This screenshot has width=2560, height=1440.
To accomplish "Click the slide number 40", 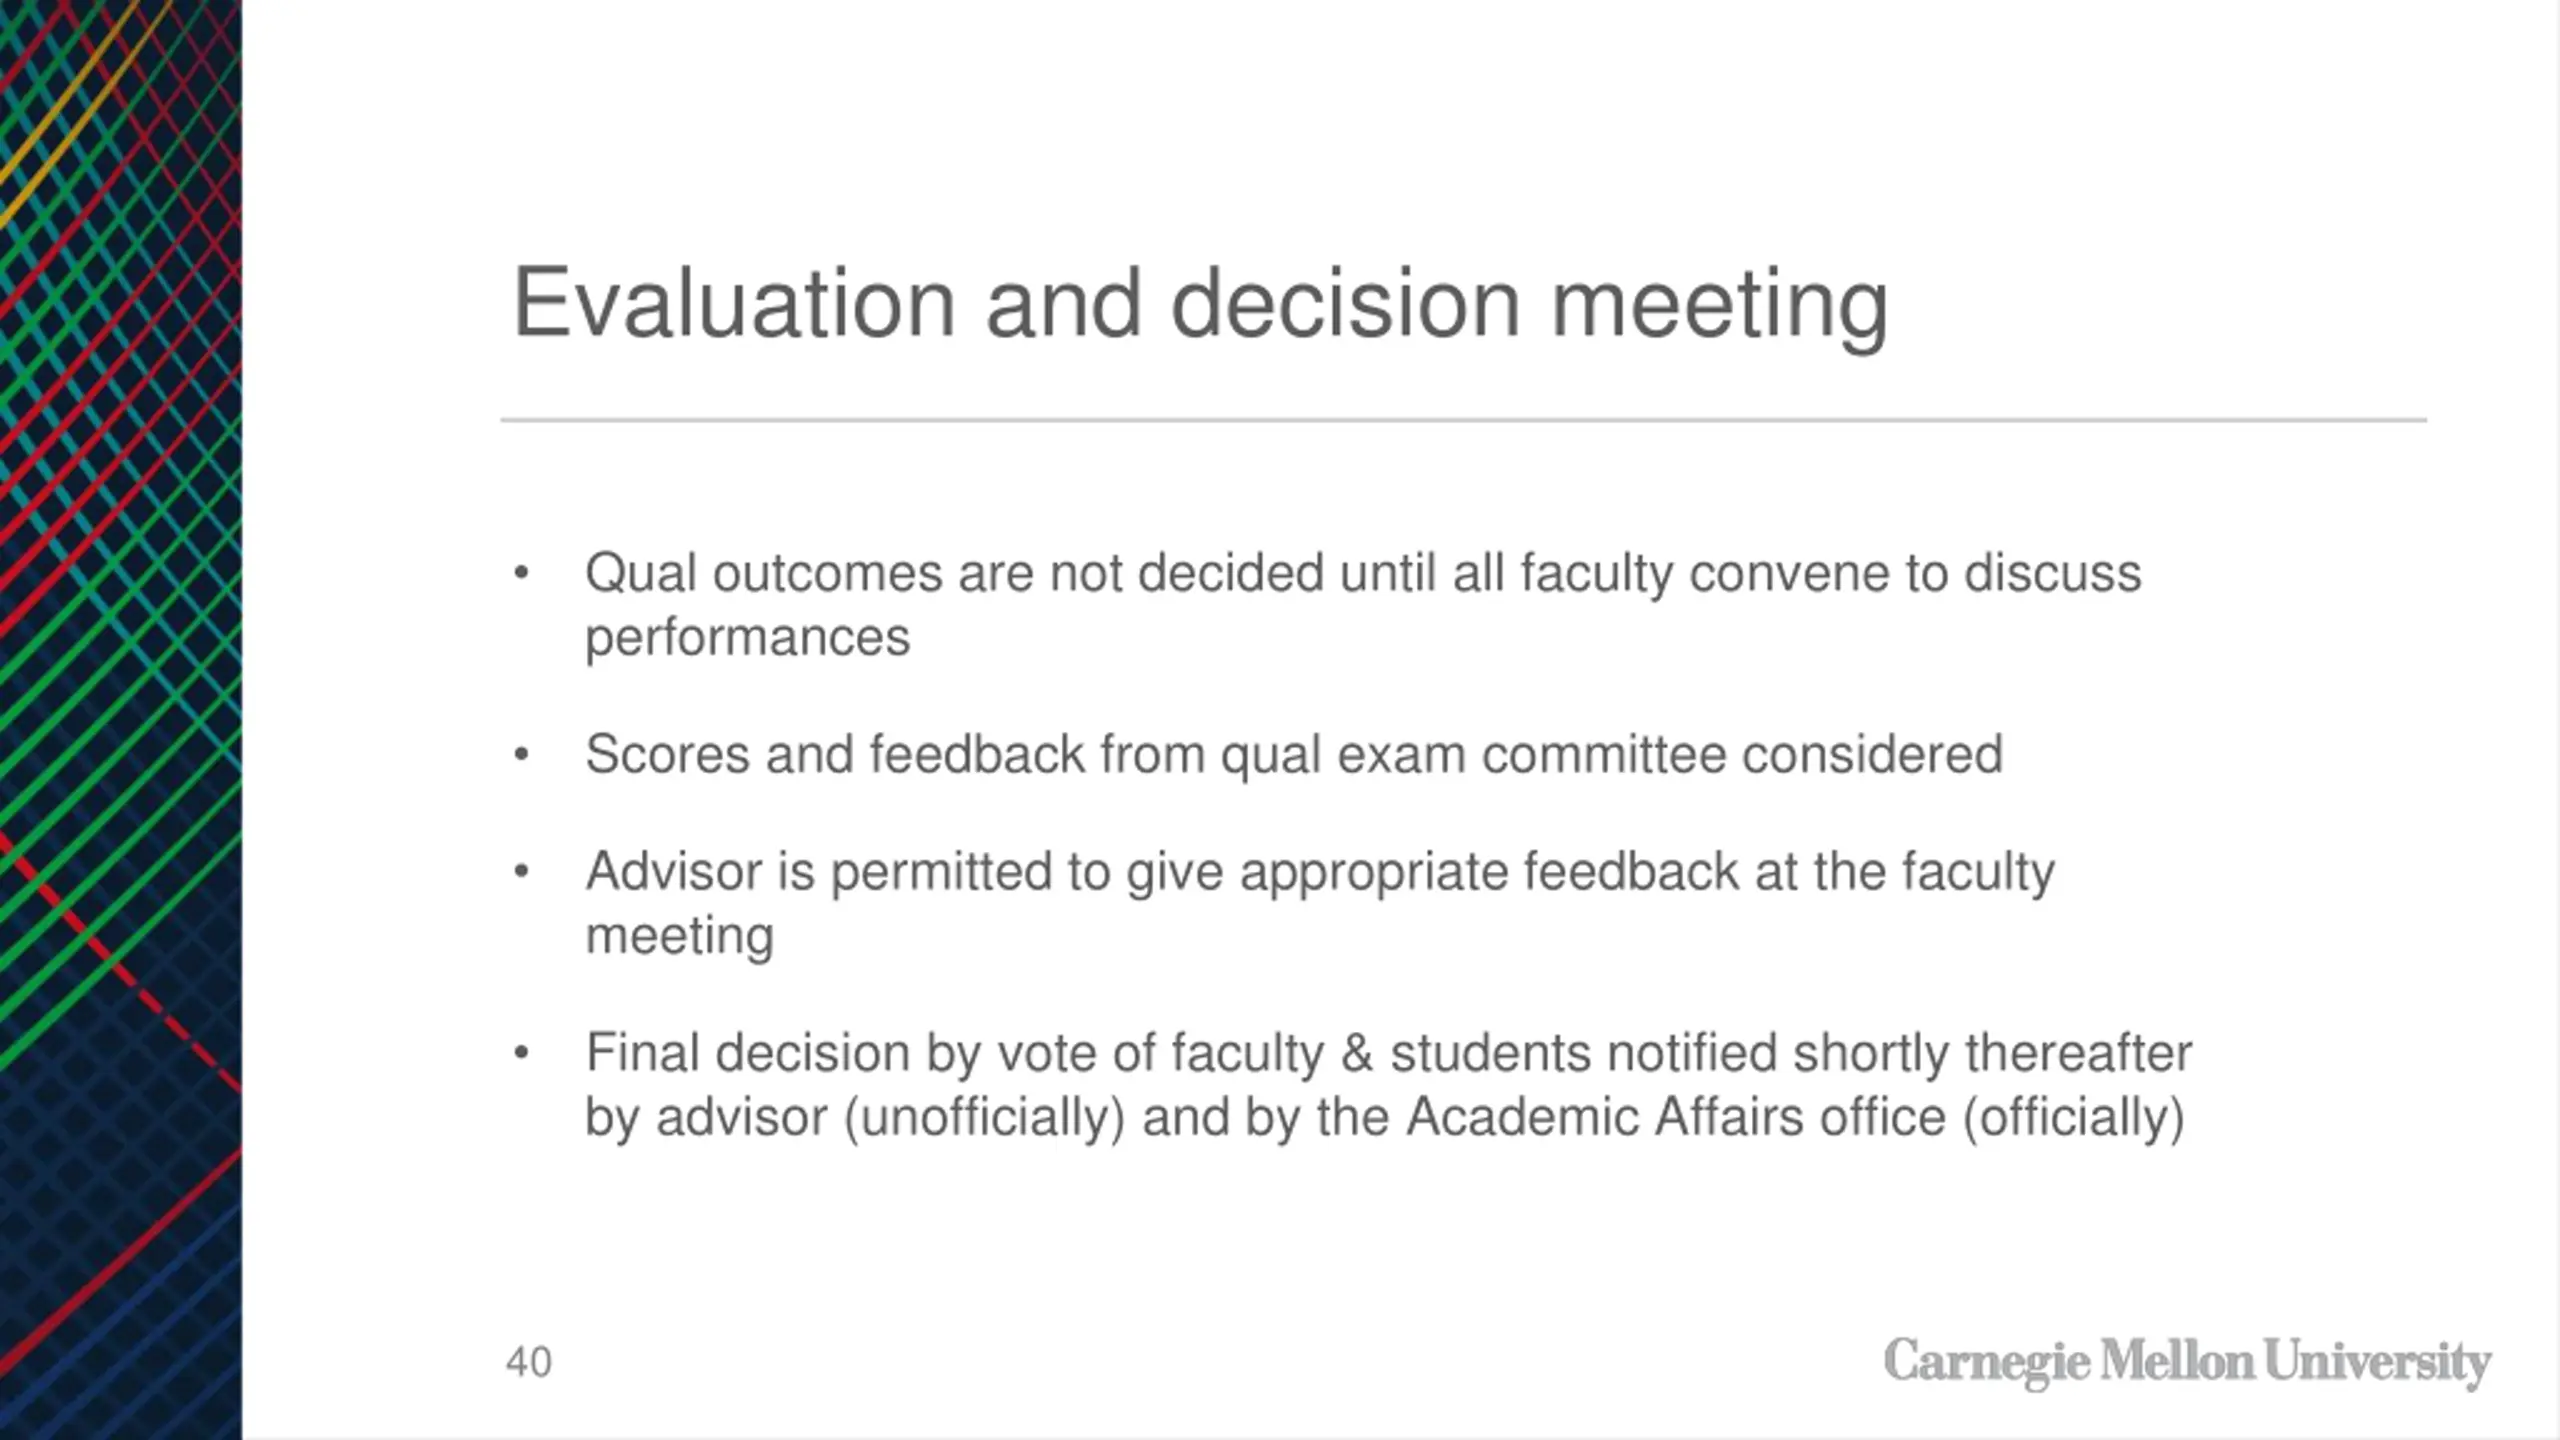I will (x=529, y=1362).
